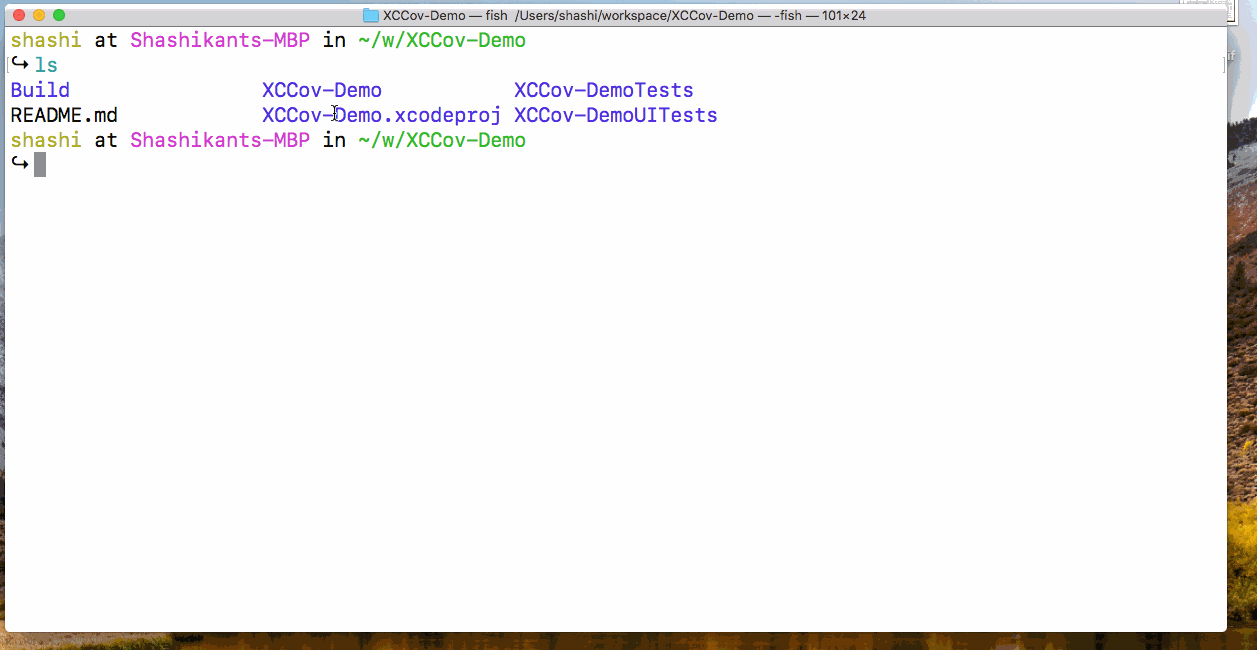Zoom the terminal with green button

[x=59, y=15]
